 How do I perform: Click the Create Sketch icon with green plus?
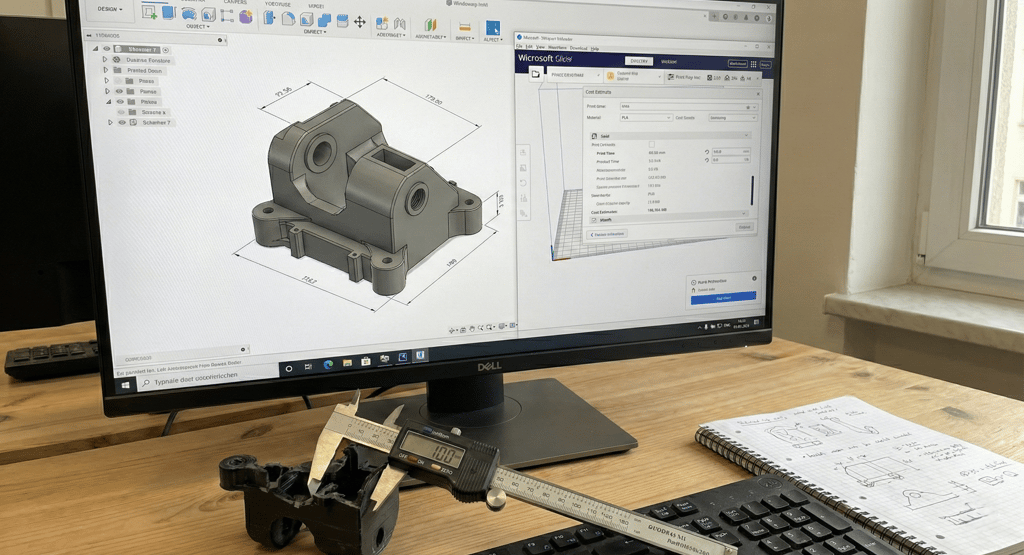coord(149,12)
